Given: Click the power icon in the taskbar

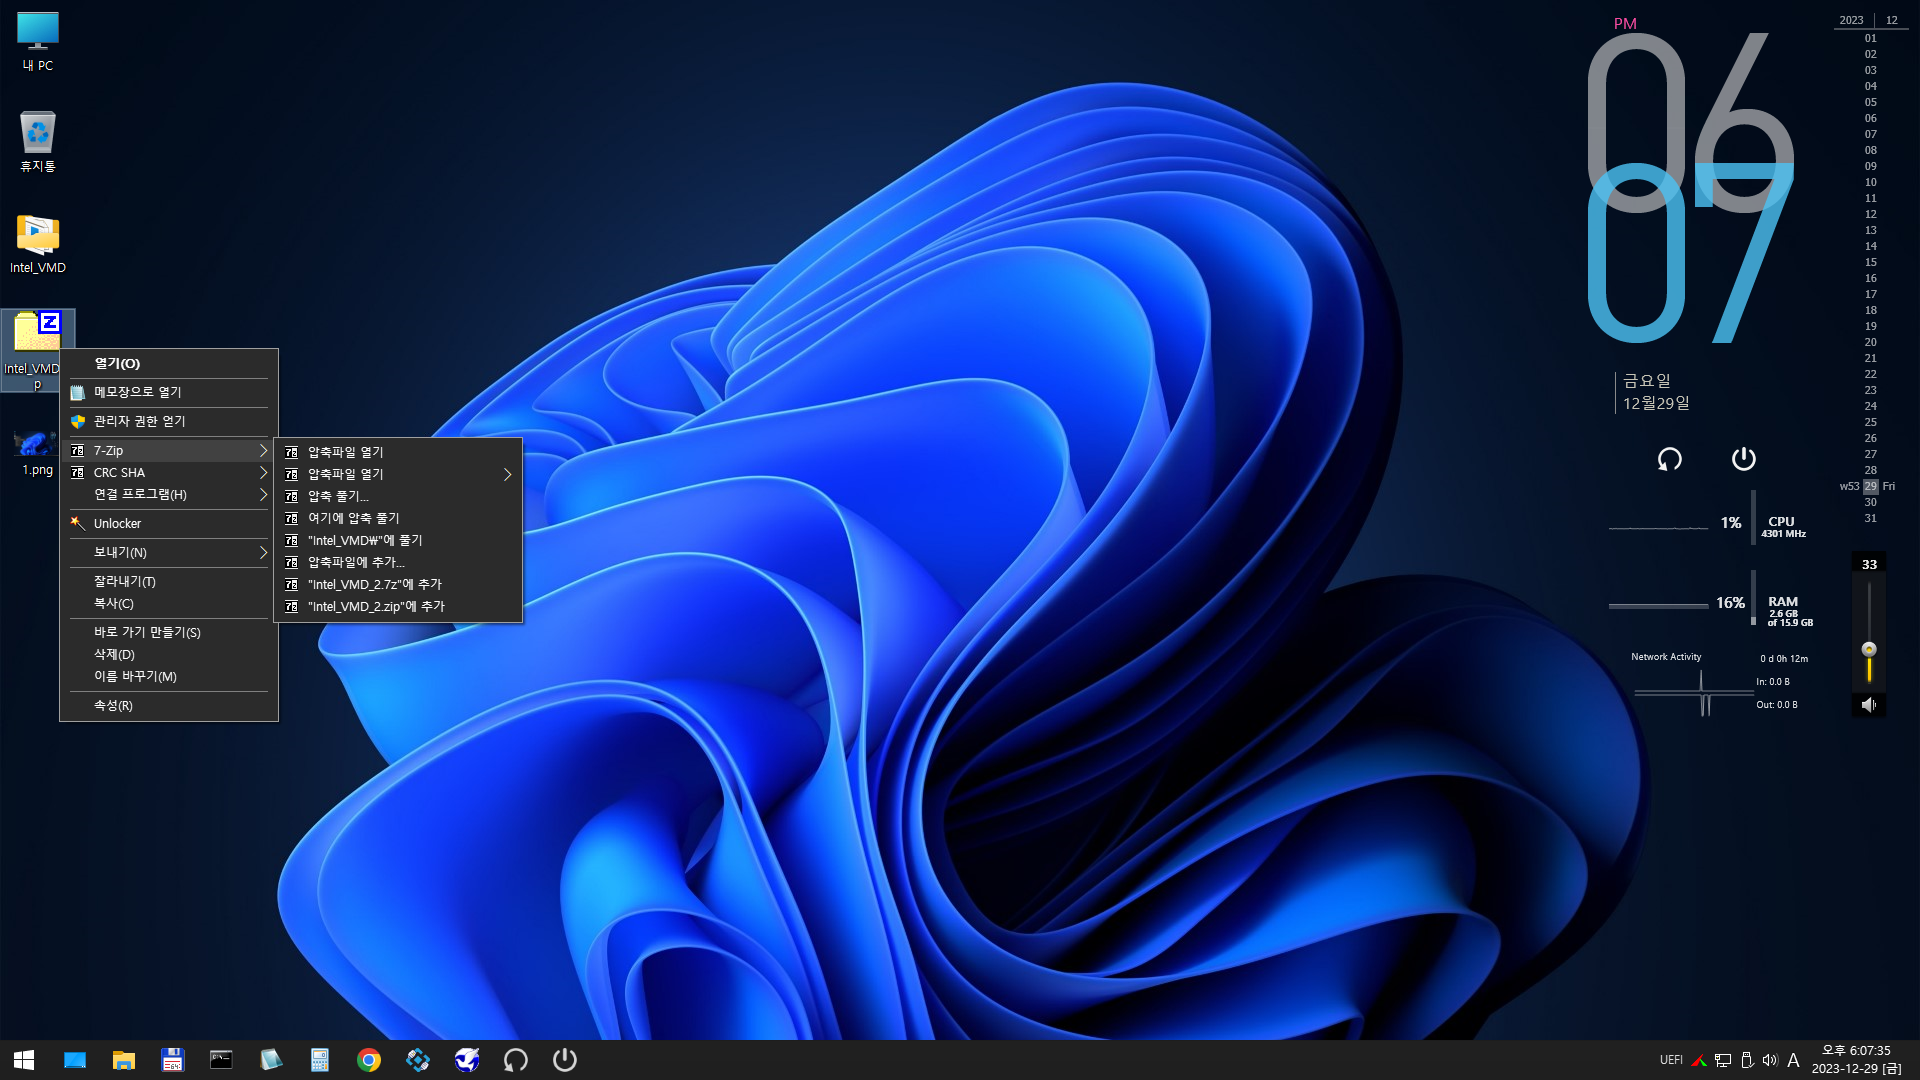Looking at the screenshot, I should pos(565,1060).
